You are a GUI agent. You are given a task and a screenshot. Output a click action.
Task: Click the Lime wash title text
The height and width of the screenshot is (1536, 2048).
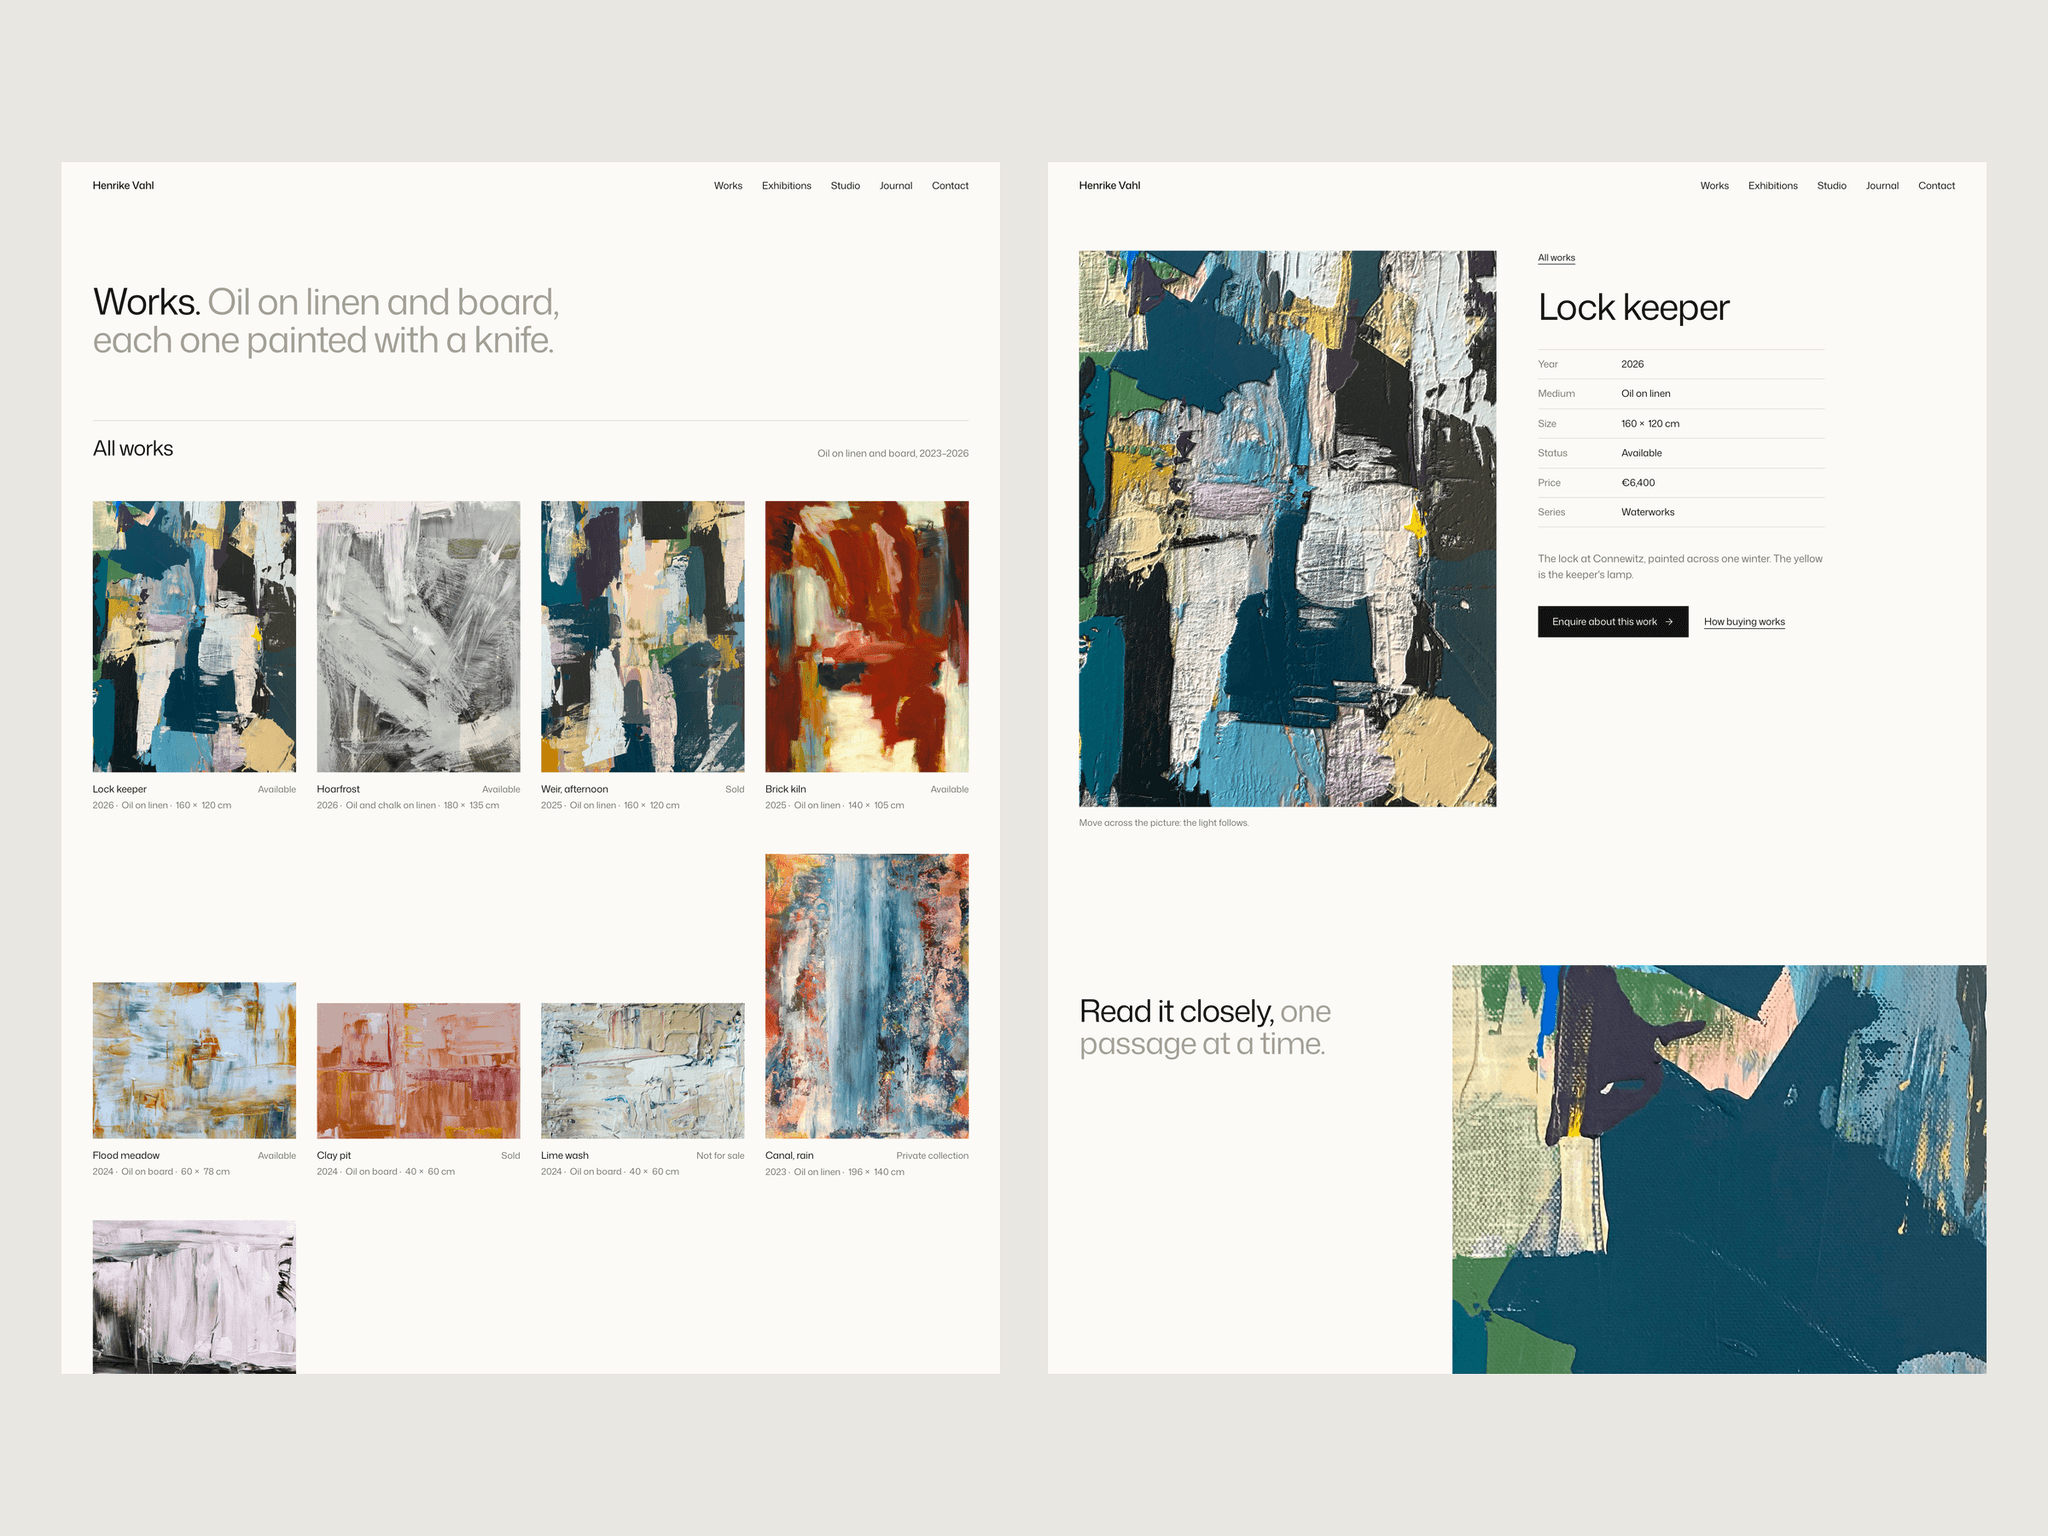[x=565, y=1156]
